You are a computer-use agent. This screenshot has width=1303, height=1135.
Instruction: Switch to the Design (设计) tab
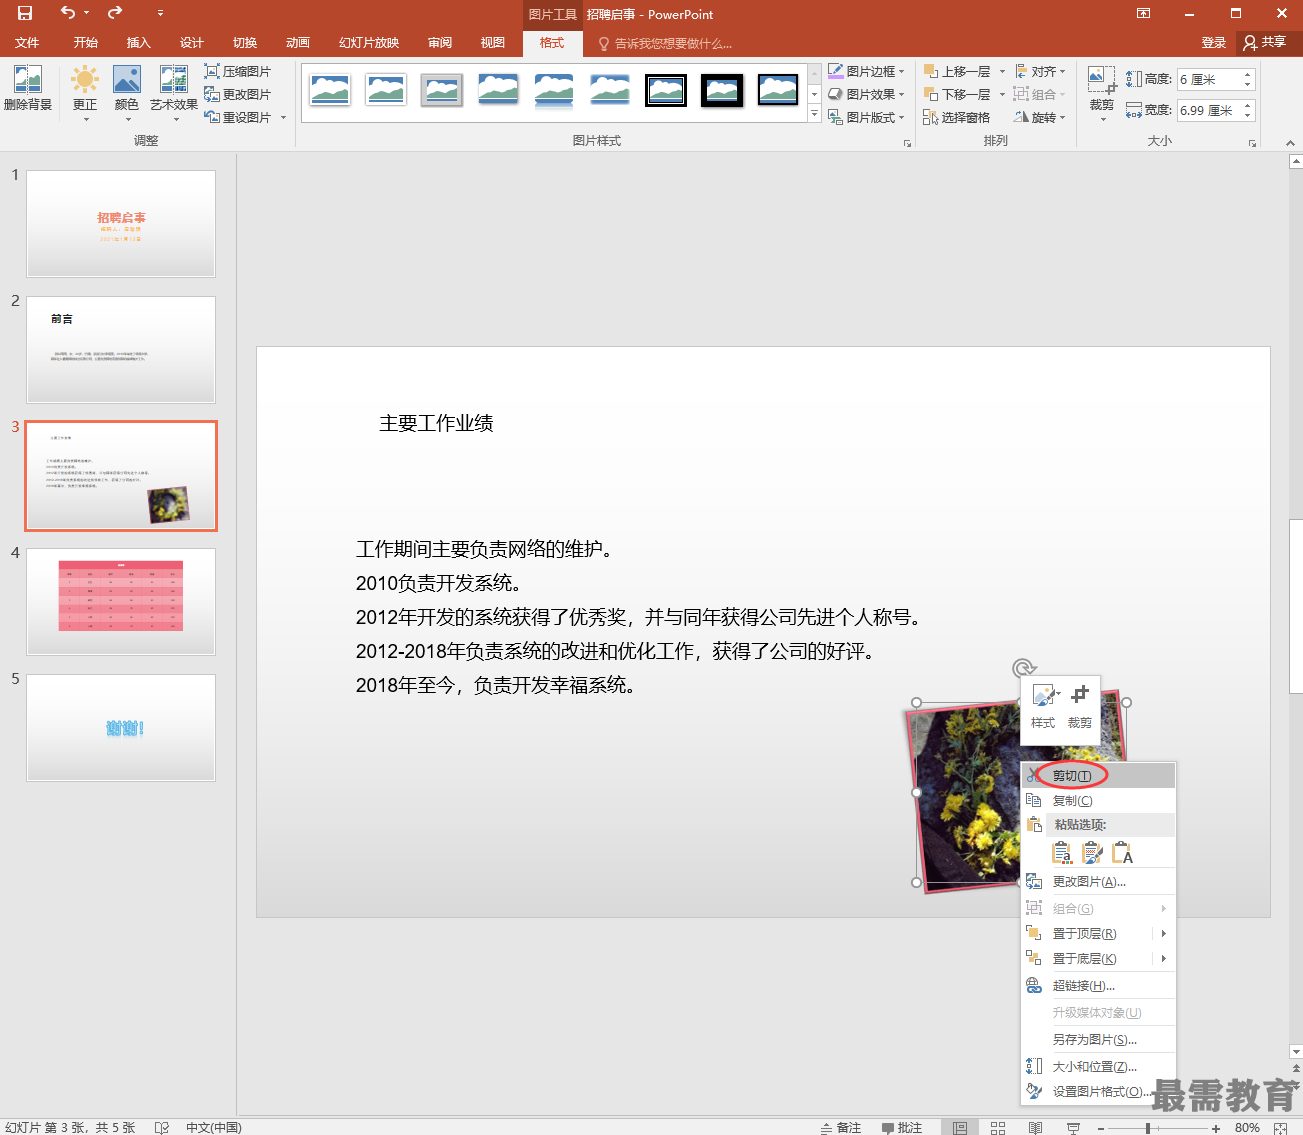click(191, 42)
